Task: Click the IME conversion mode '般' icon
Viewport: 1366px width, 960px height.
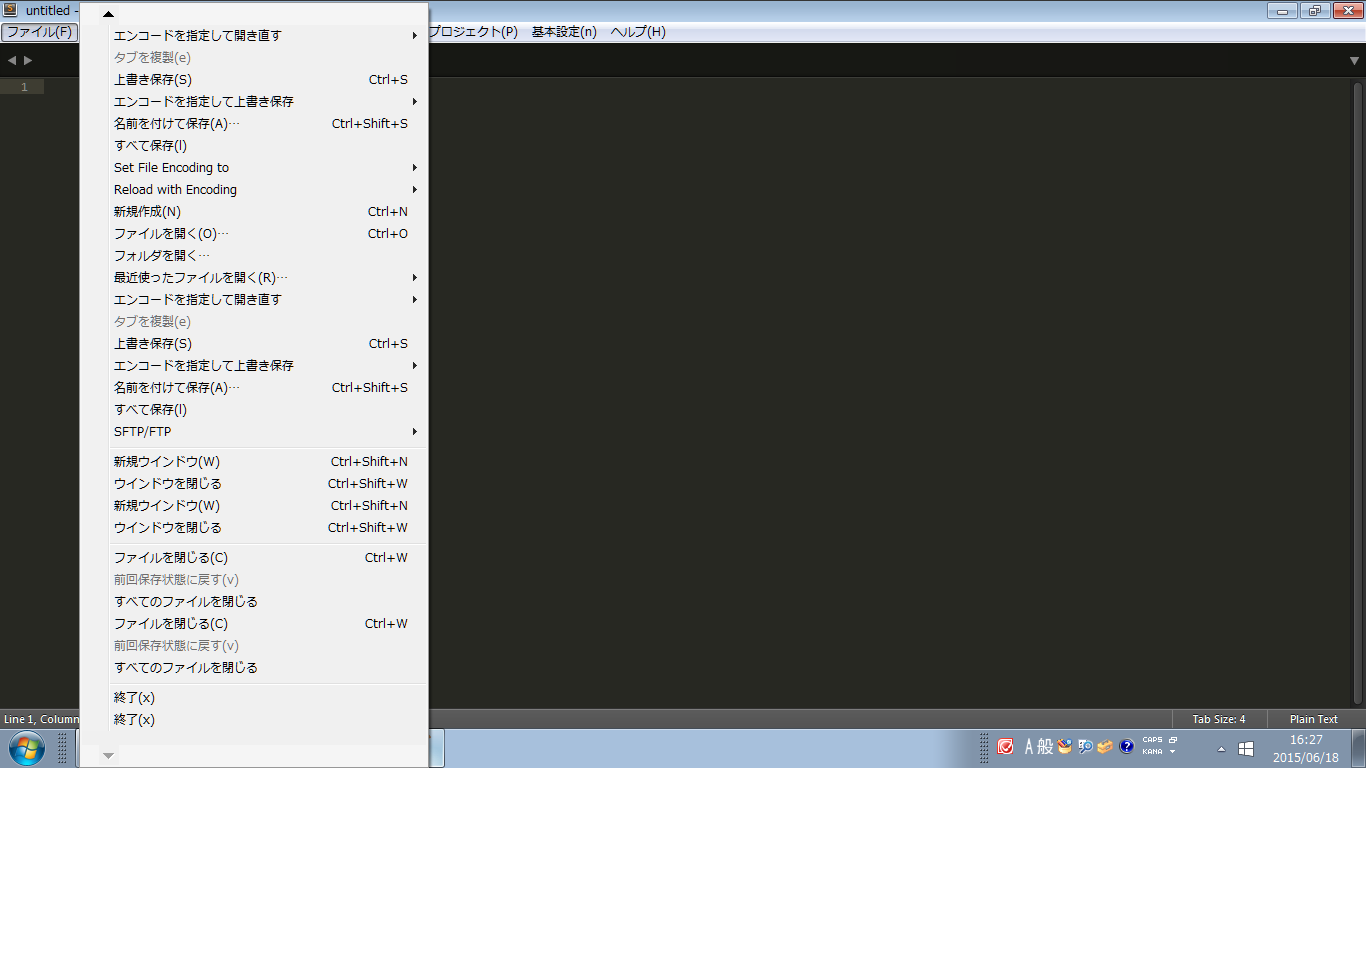Action: point(1045,747)
